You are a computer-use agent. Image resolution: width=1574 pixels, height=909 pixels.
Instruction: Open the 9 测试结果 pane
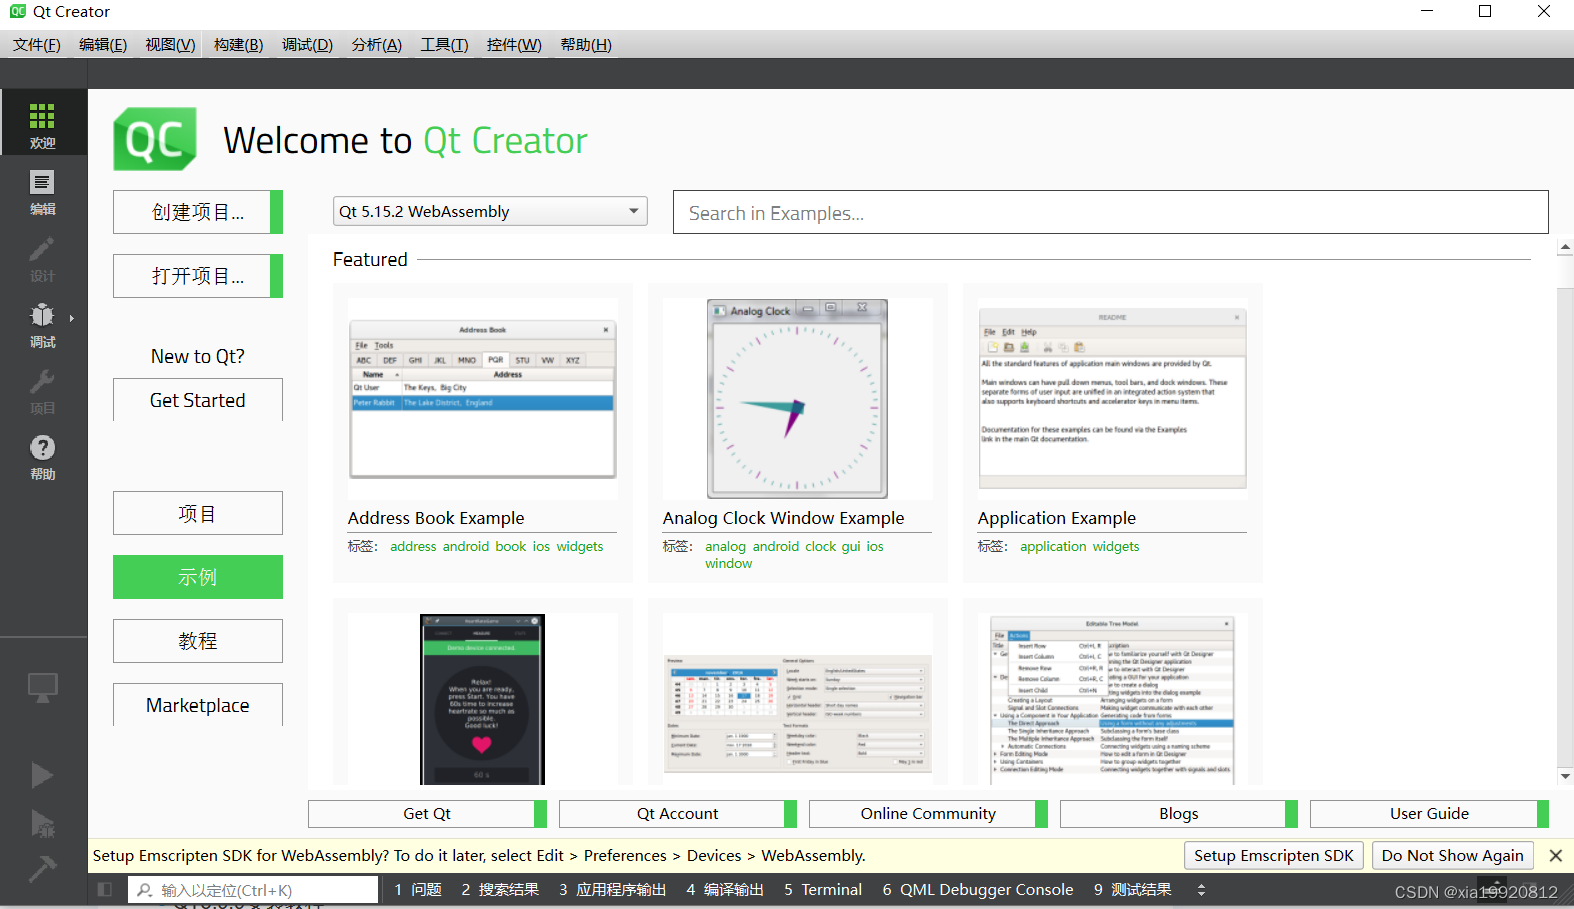tap(1132, 889)
